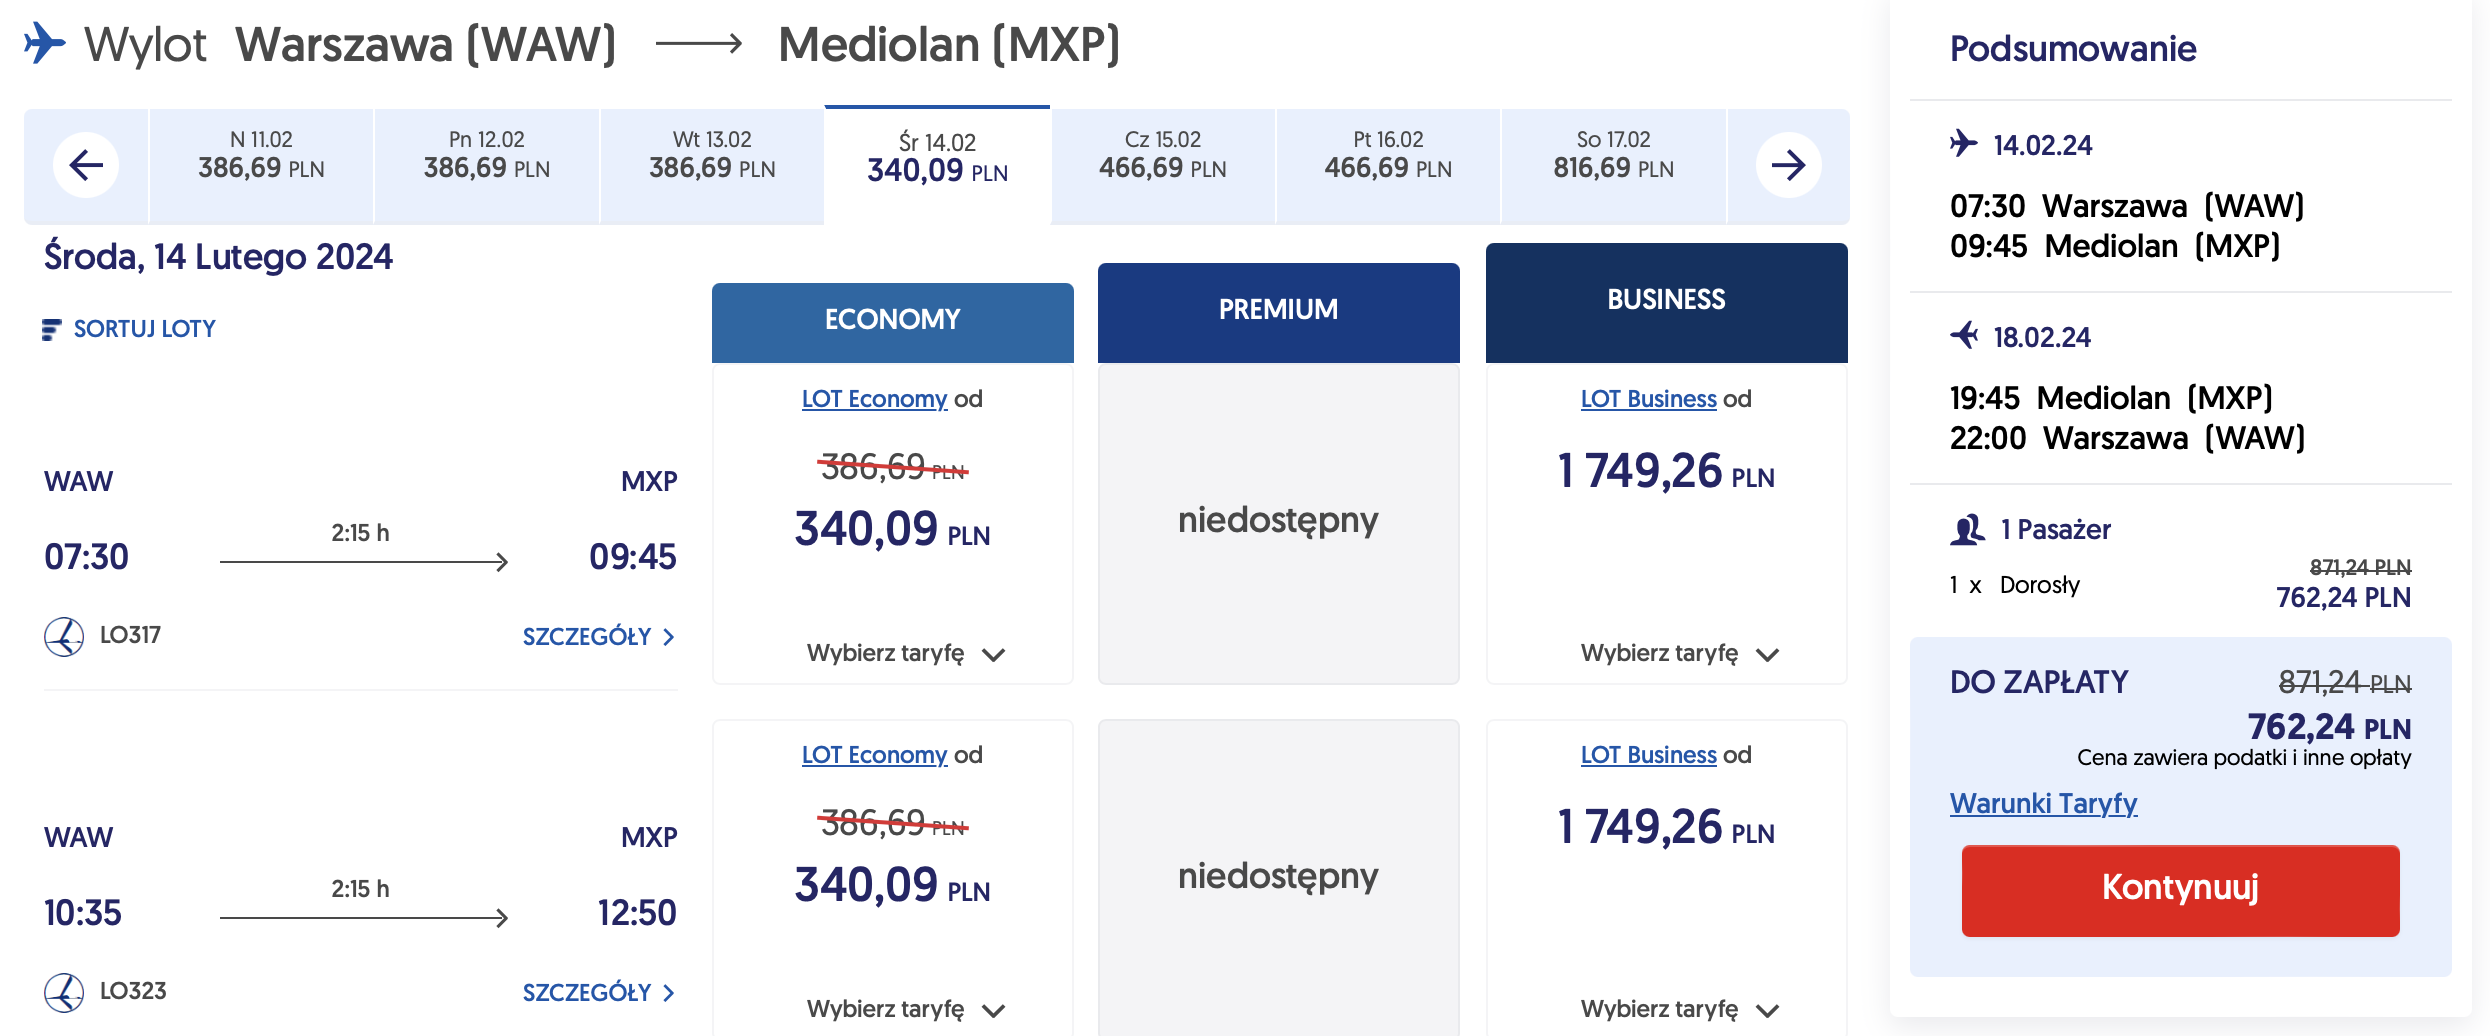Expand Economy fare options for 10:35 flight

pos(905,1010)
